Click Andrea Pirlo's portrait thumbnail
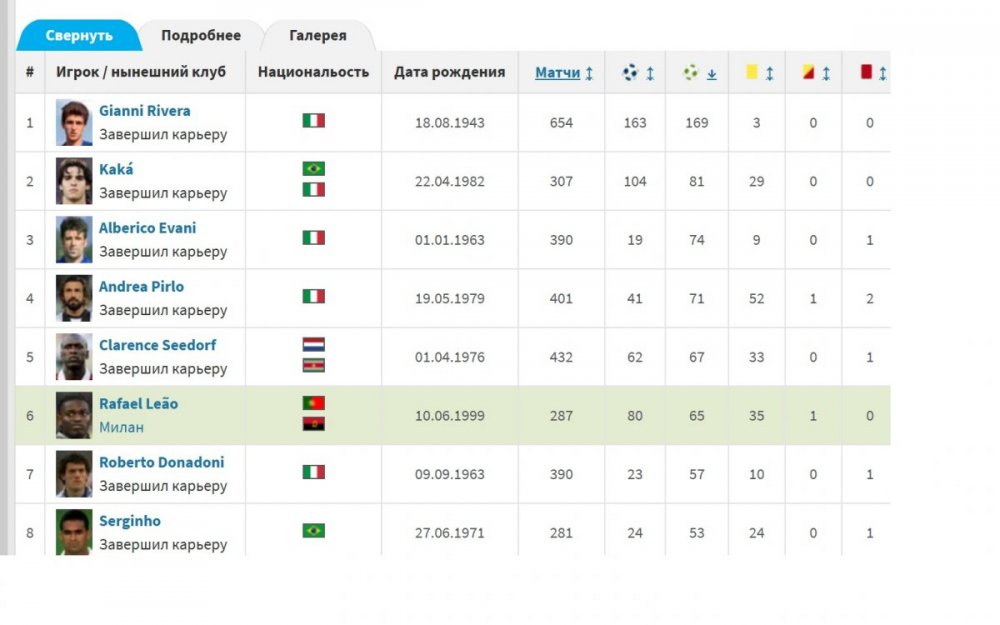The image size is (1000, 625). coord(74,298)
